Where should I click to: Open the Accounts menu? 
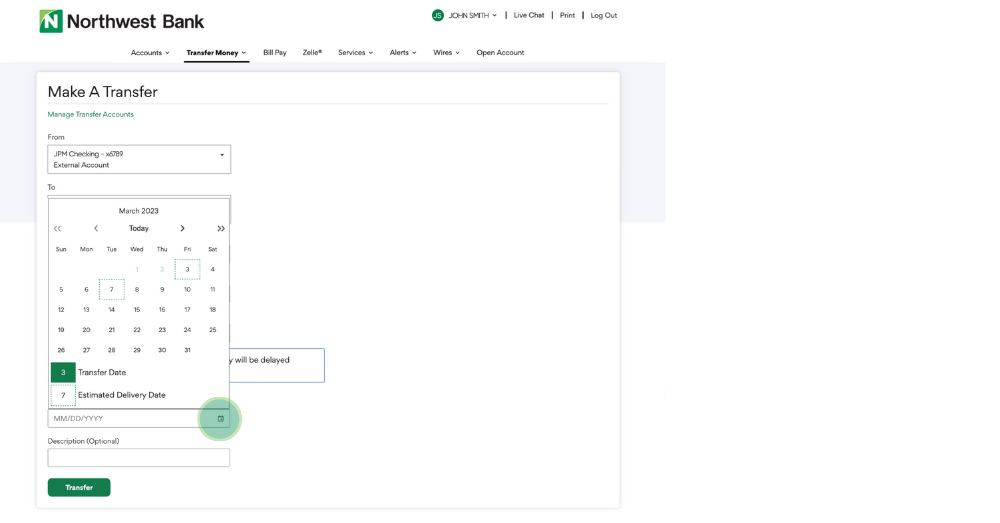[150, 52]
